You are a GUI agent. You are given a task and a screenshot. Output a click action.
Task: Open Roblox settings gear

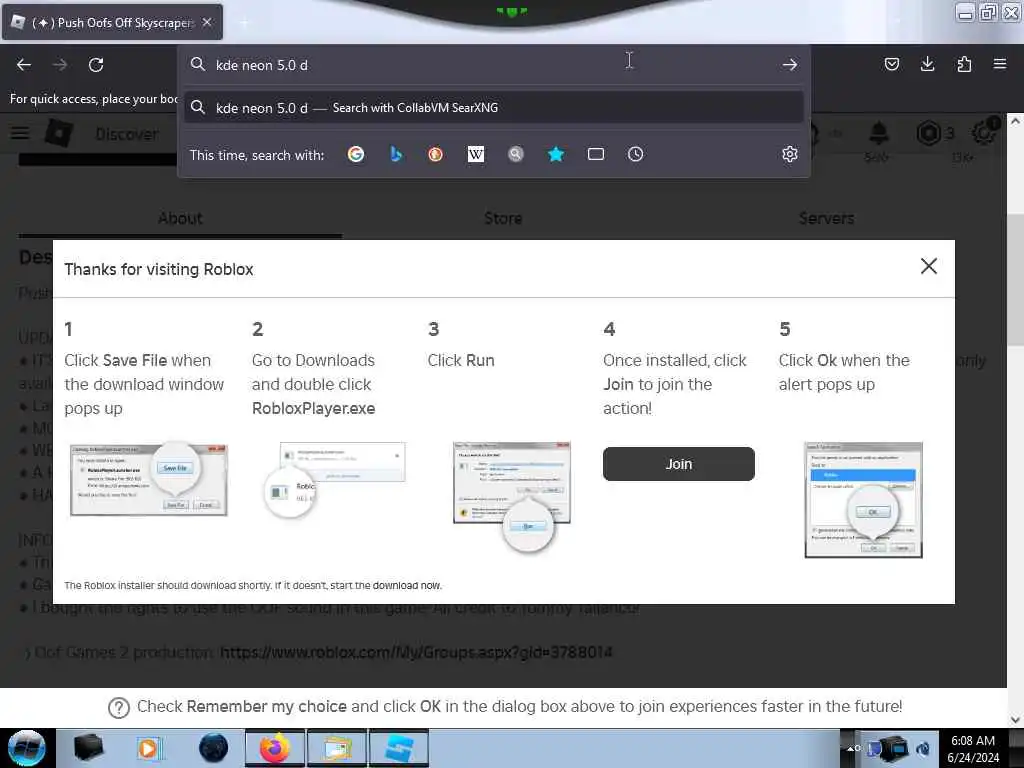[984, 133]
